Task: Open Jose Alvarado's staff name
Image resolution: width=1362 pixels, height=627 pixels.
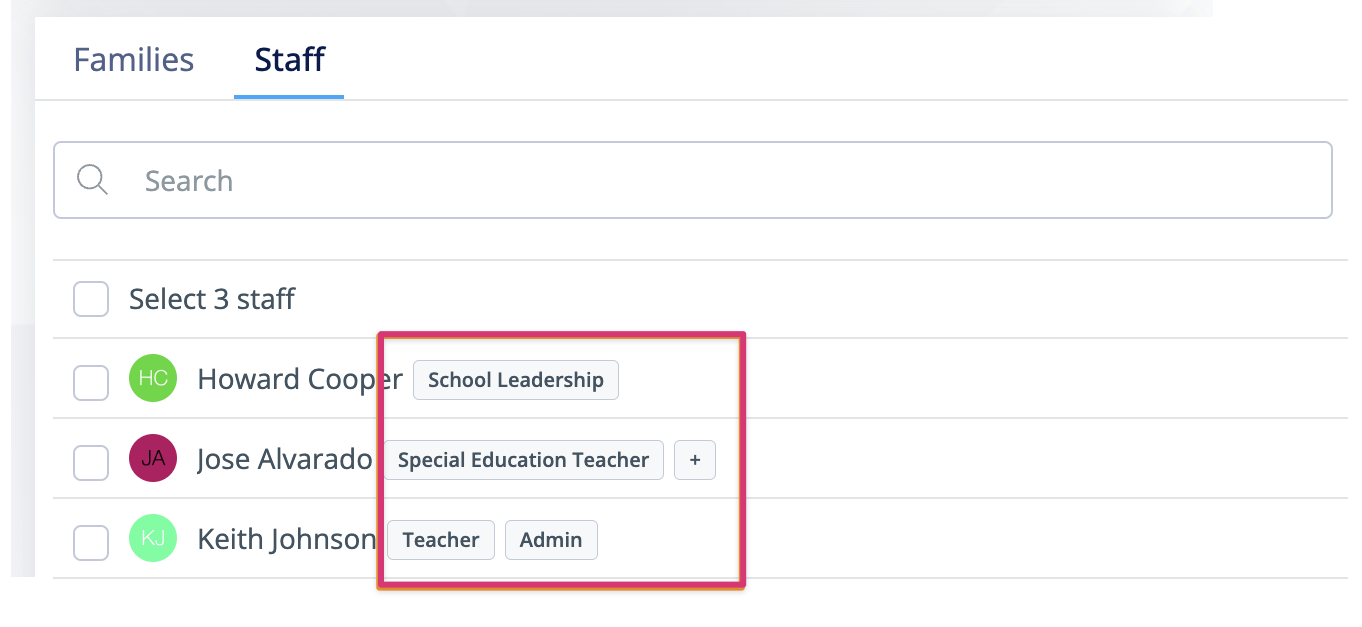Action: (x=284, y=459)
